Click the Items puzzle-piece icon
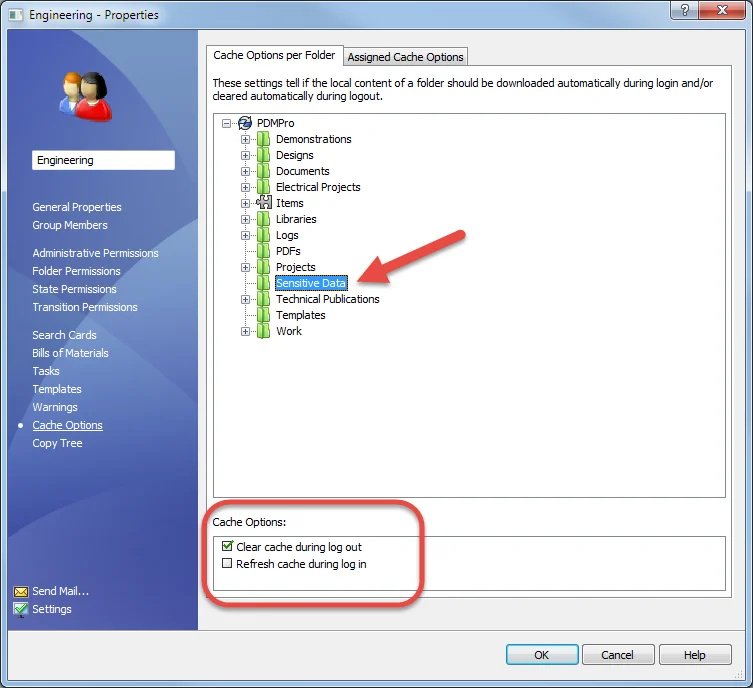Screen dimensions: 753x688 [x=264, y=203]
